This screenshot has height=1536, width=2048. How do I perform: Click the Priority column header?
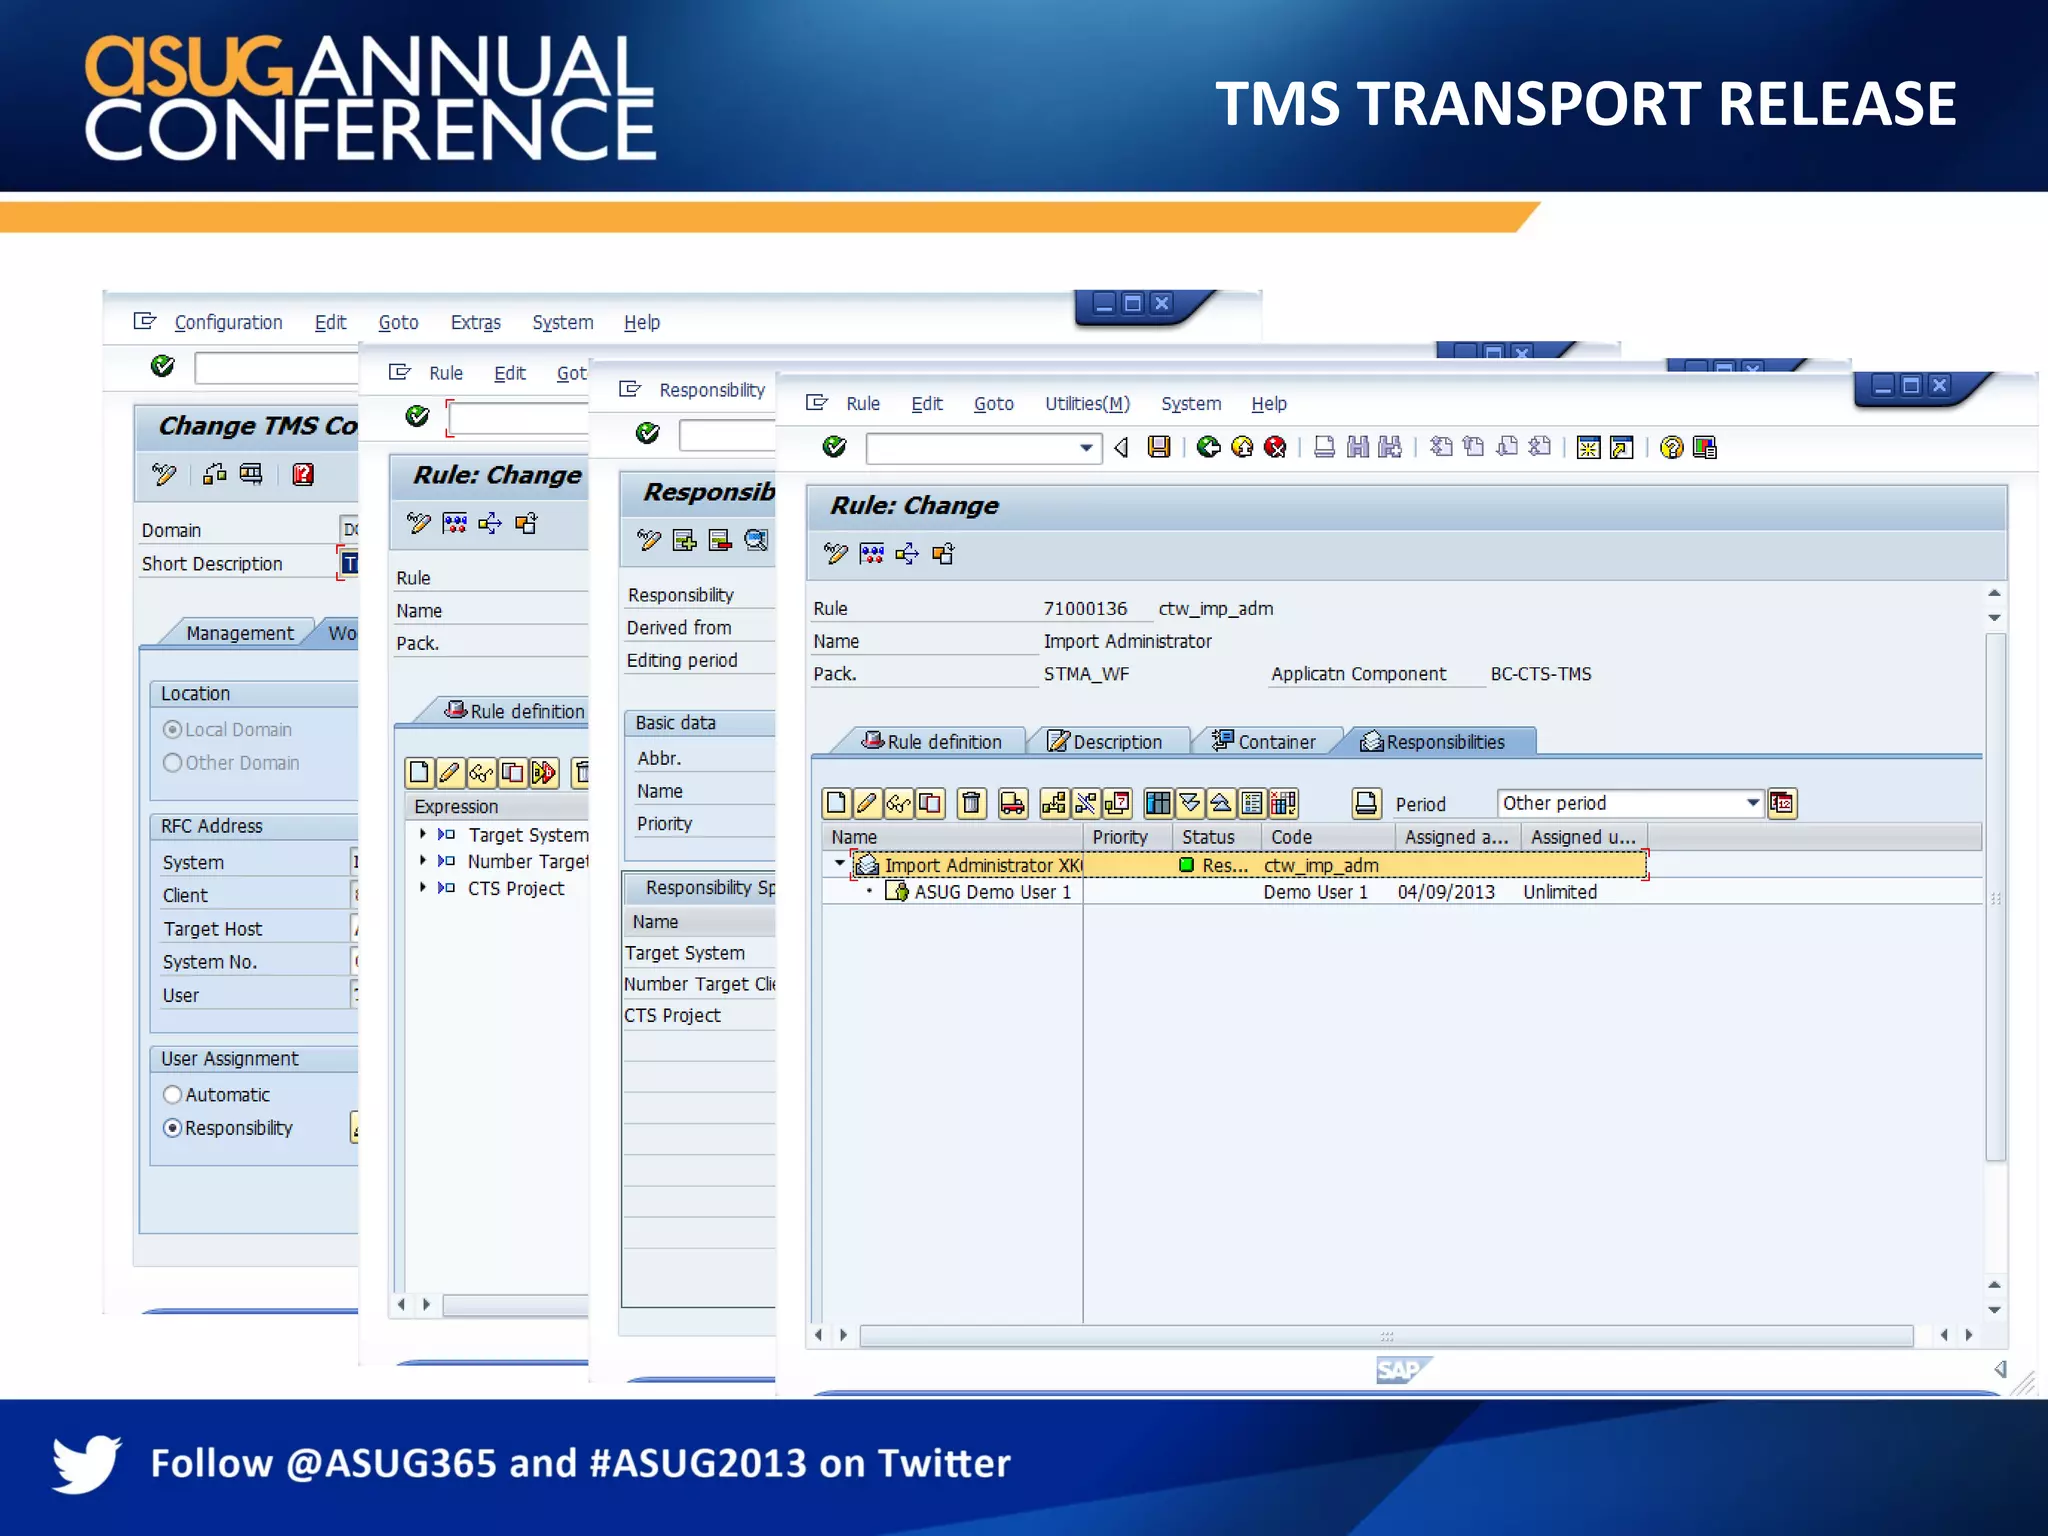click(1128, 837)
